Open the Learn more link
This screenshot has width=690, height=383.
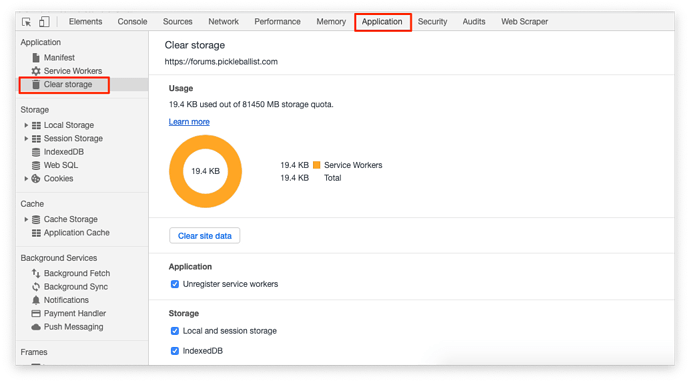click(189, 122)
